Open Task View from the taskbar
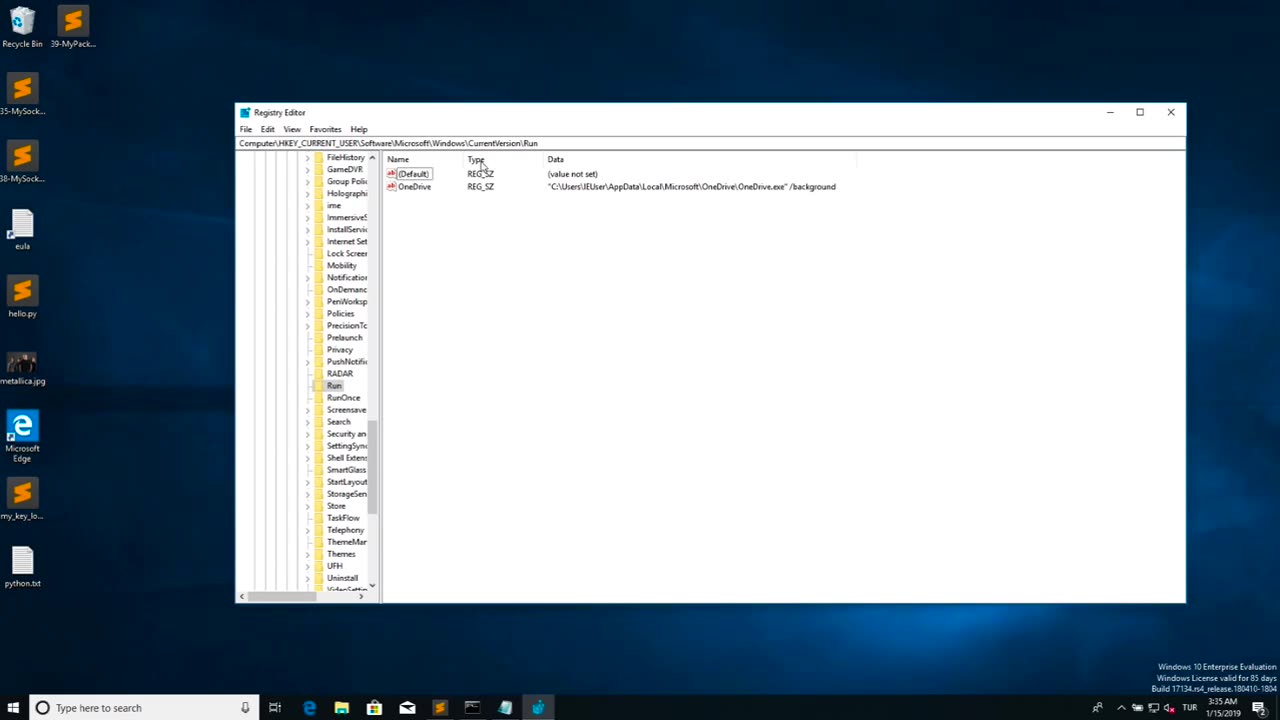 [x=275, y=708]
